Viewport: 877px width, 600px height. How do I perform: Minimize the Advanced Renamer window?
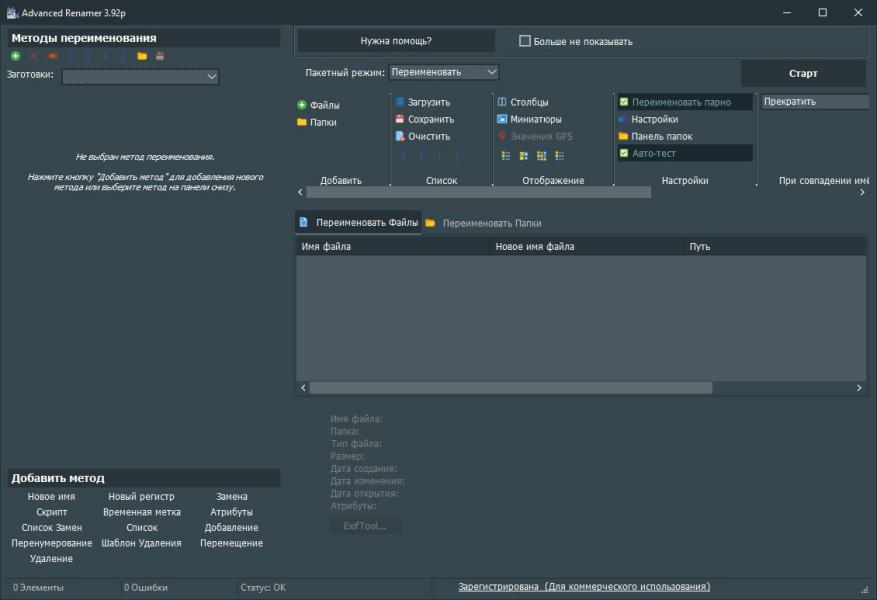[x=787, y=12]
